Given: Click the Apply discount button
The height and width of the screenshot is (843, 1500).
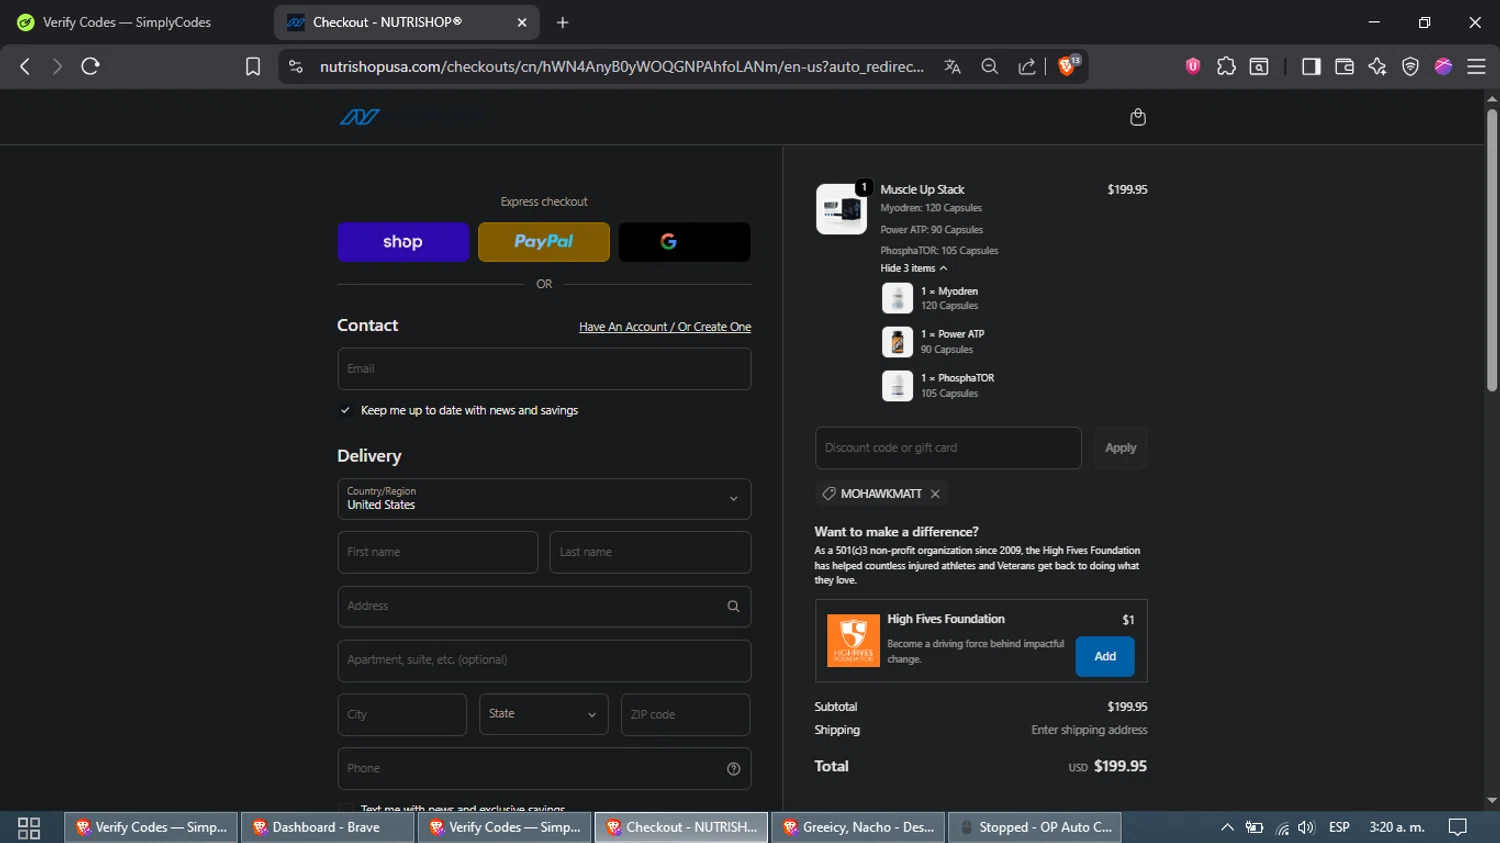Looking at the screenshot, I should (1120, 448).
